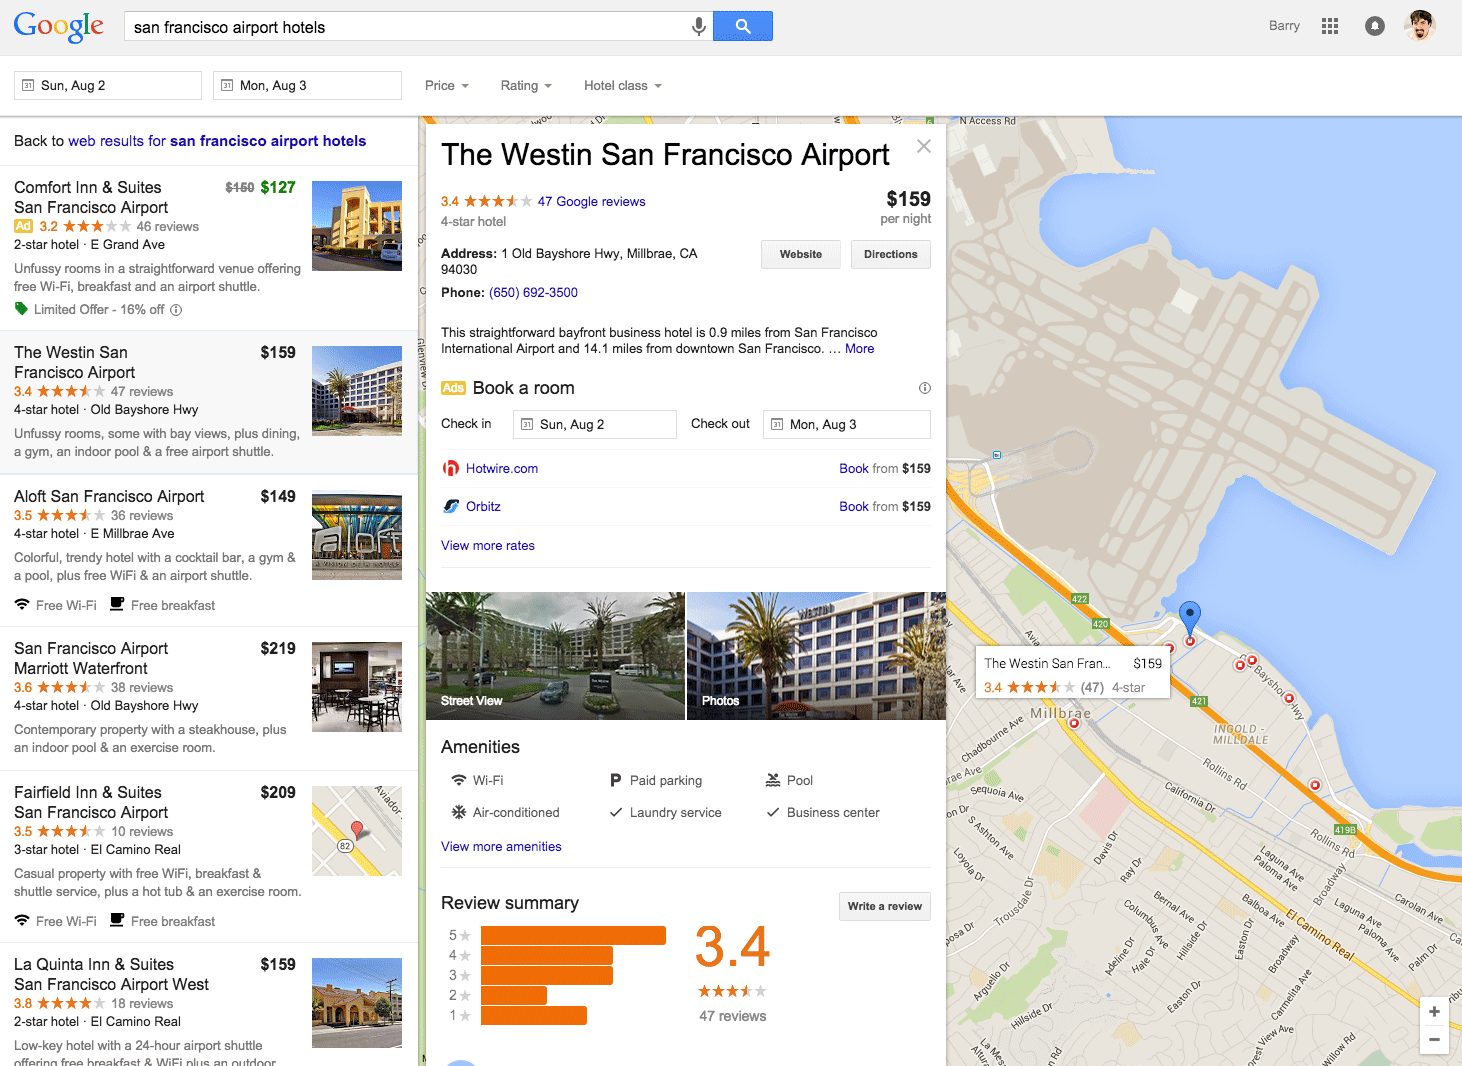Expand the Price filter dropdown
Screen dimensions: 1462x1066
click(446, 86)
